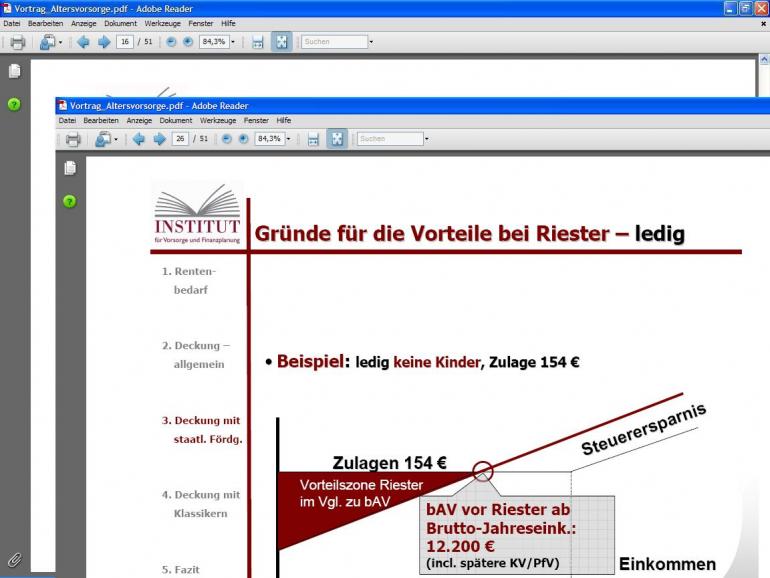
Task: Open Datei menu in front window
Action: point(67,121)
